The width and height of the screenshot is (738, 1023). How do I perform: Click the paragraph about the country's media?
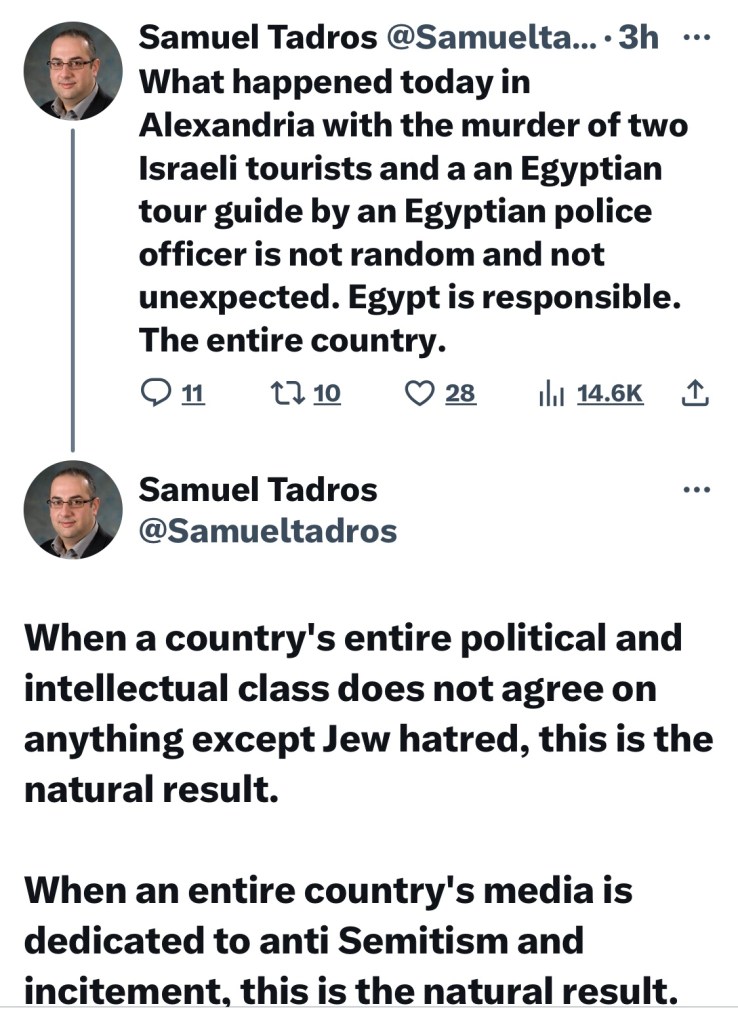[x=350, y=941]
